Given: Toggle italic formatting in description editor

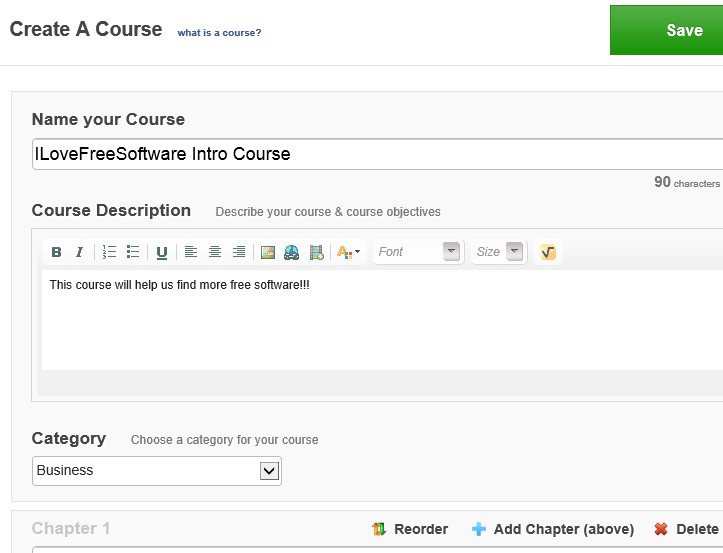Looking at the screenshot, I should click(79, 252).
